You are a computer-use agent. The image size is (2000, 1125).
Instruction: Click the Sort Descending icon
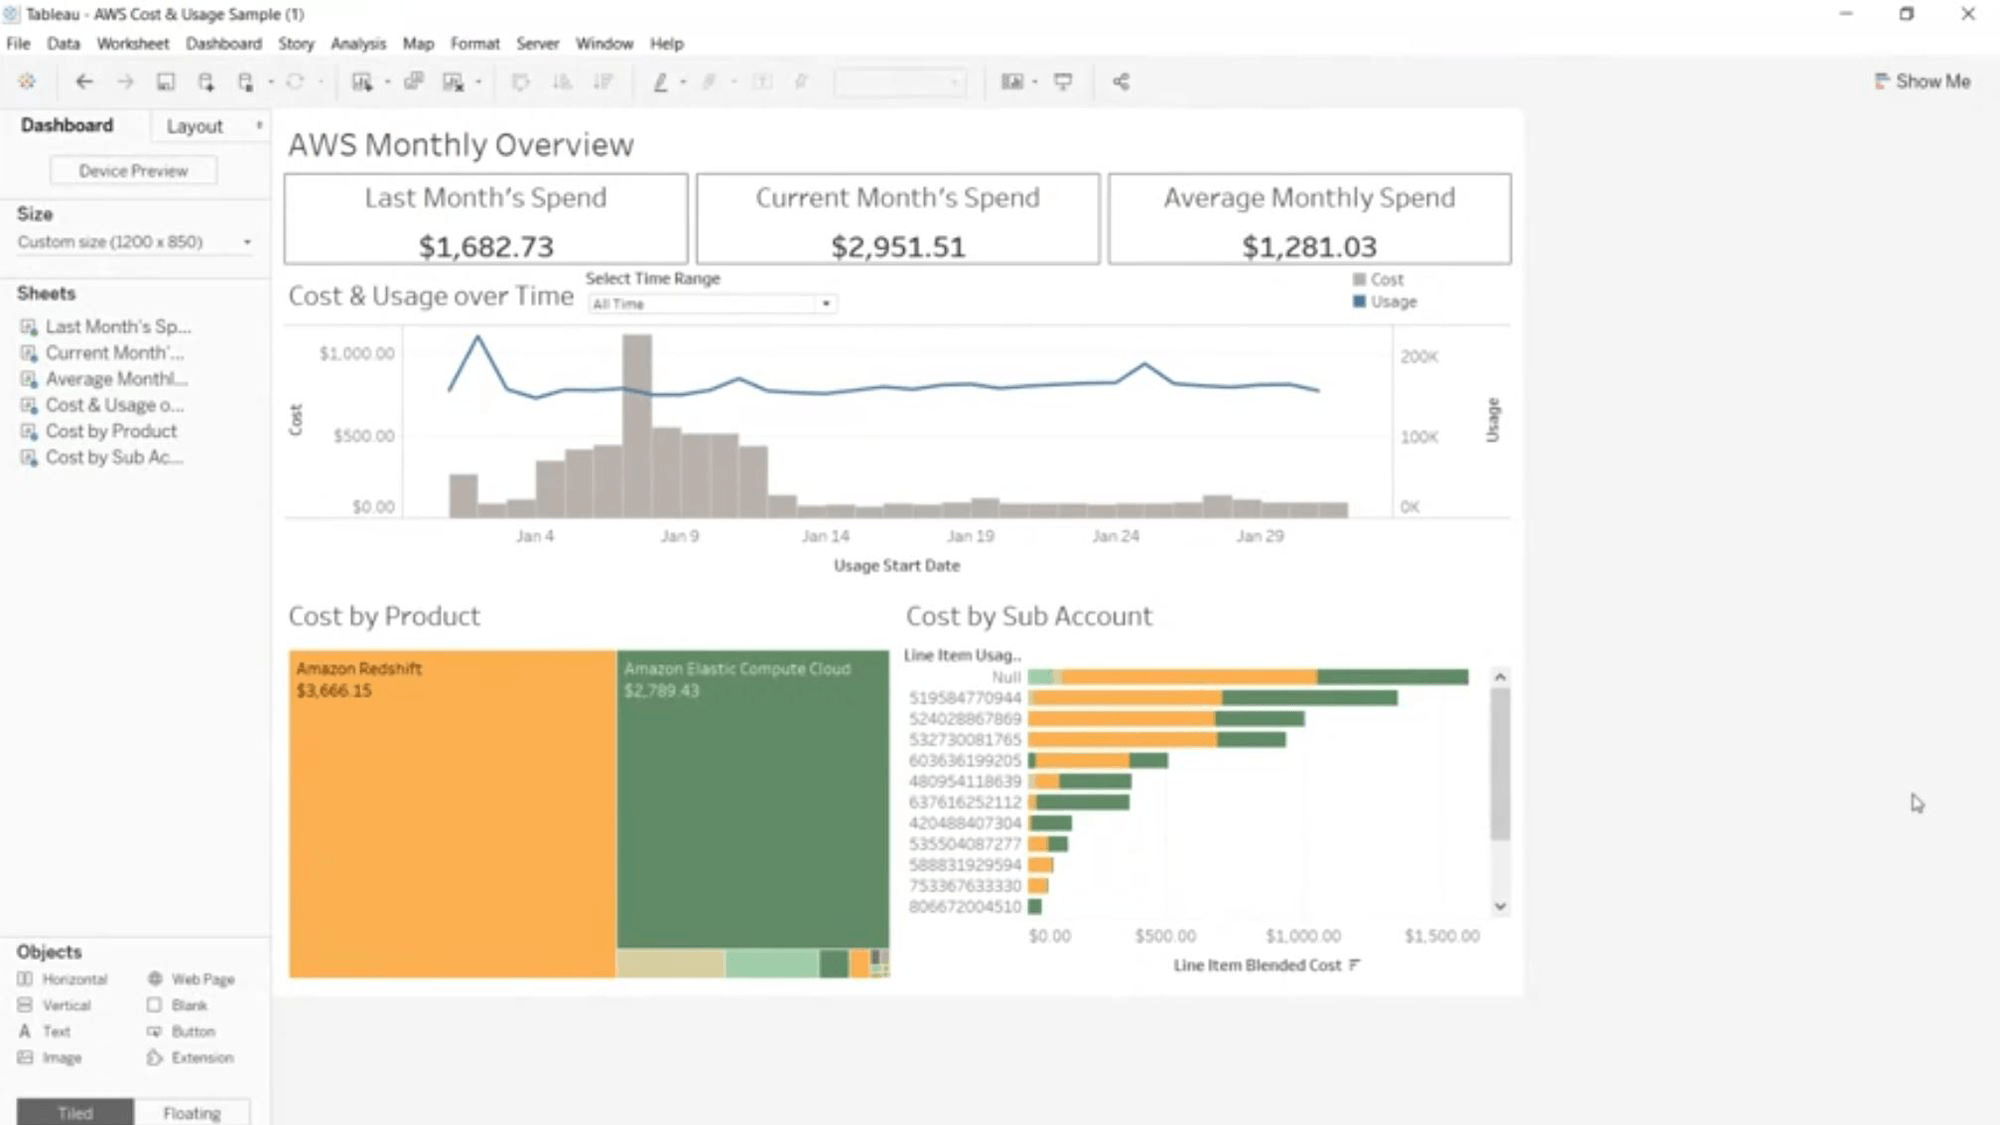(x=603, y=82)
